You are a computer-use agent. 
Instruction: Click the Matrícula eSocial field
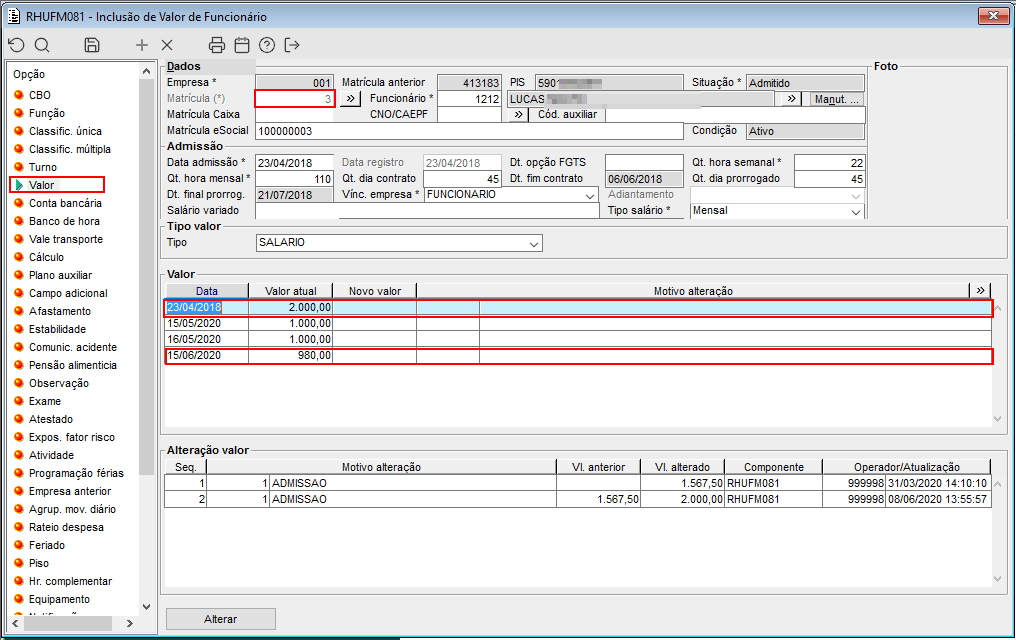coord(470,131)
